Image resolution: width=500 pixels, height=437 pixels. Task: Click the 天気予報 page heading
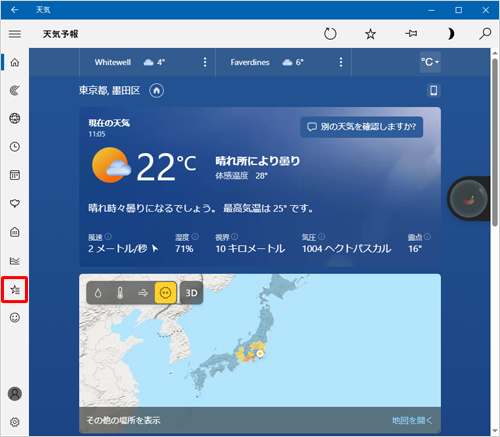coord(60,34)
